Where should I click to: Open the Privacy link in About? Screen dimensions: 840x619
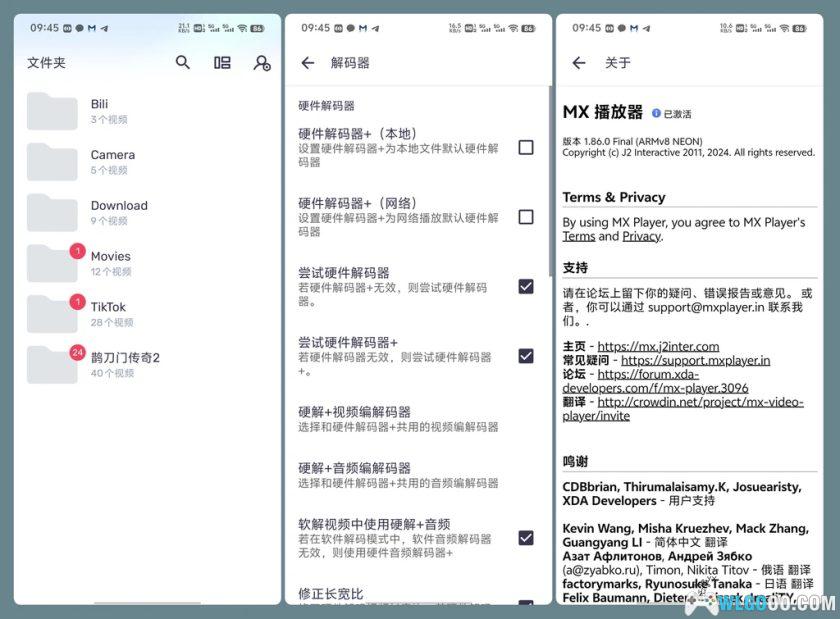[640, 236]
